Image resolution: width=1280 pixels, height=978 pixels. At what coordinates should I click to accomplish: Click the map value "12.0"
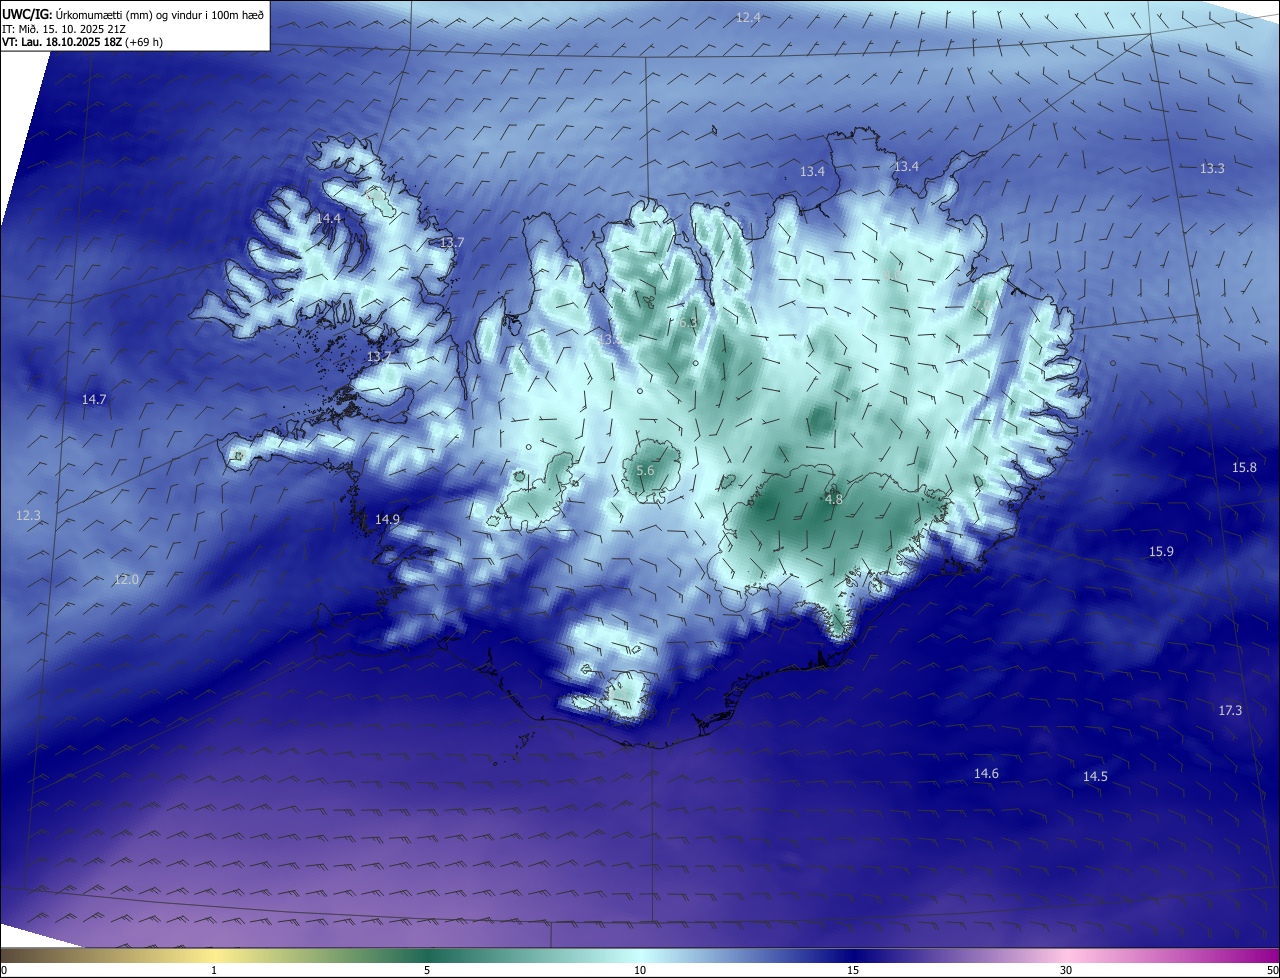pos(126,579)
